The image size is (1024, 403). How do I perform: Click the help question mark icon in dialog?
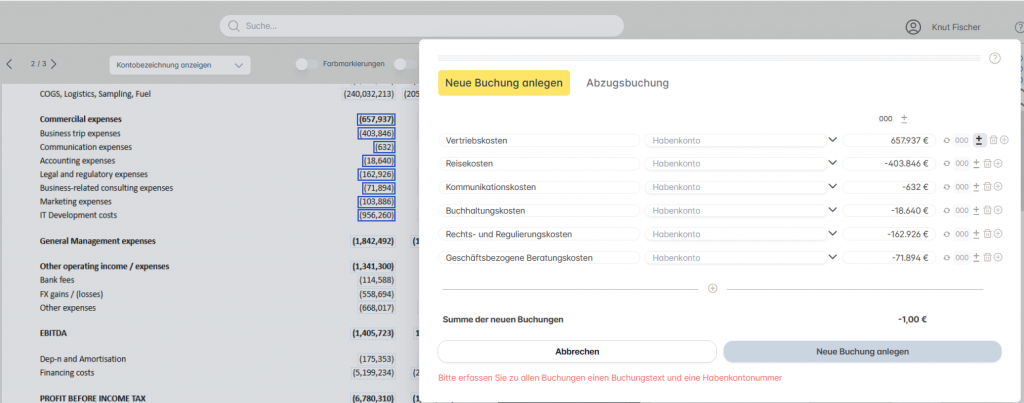click(994, 58)
